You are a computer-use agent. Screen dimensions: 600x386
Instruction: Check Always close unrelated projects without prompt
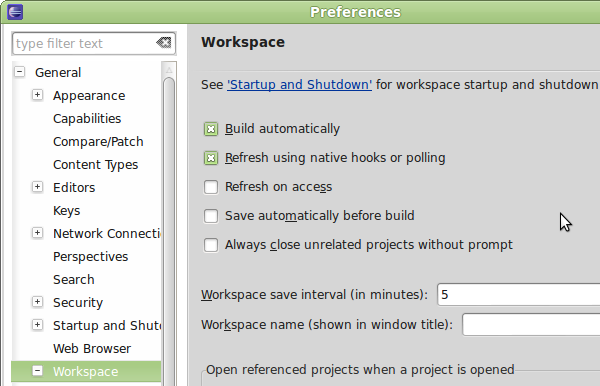[211, 245]
